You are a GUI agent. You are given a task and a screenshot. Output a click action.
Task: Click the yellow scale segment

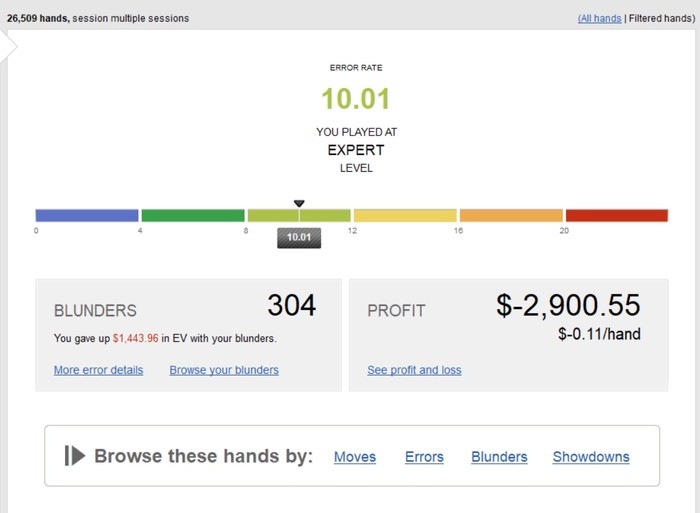[405, 215]
